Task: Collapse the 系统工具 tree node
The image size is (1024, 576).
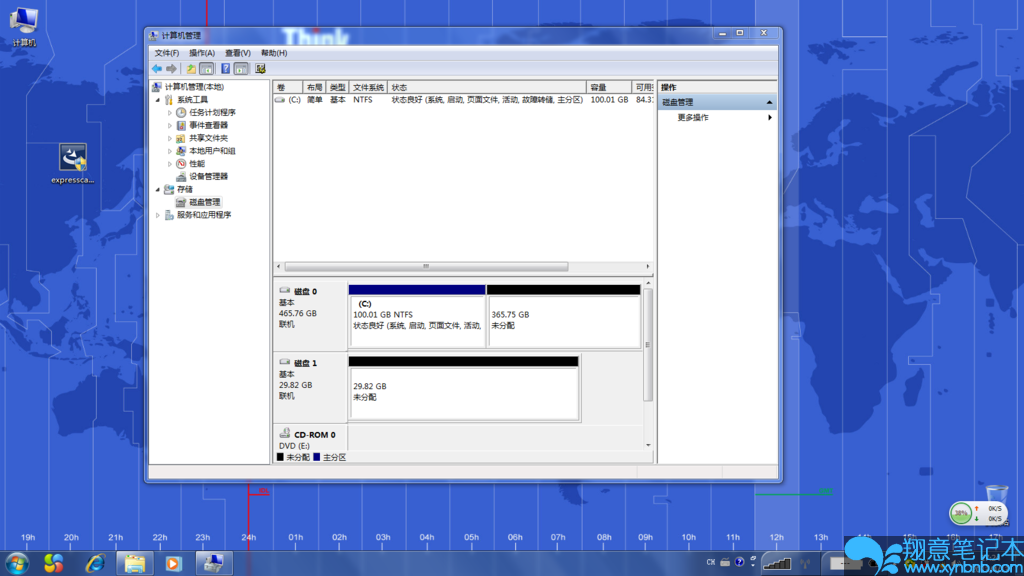Action: pos(157,100)
